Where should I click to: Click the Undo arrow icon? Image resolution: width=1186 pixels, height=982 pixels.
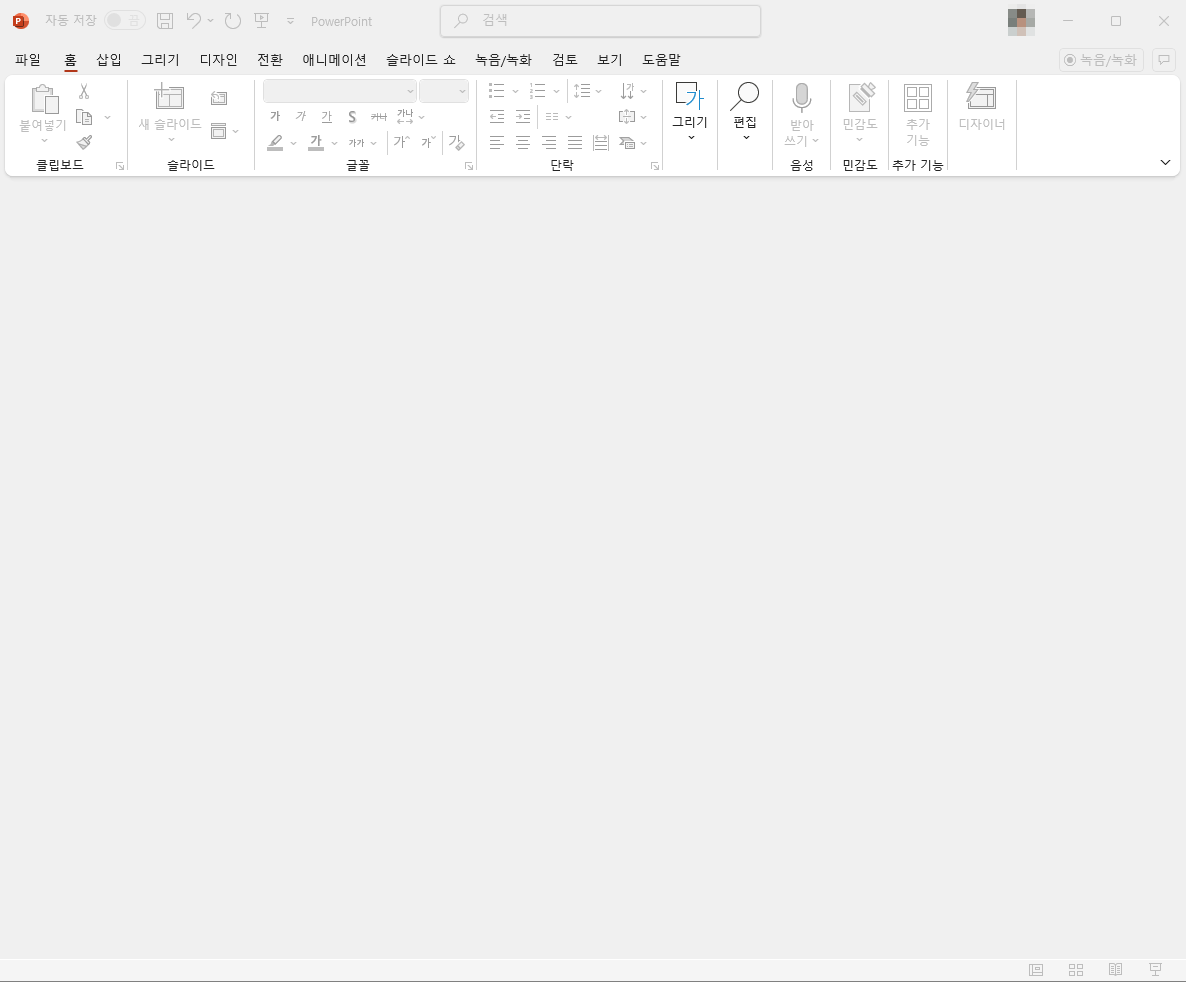point(194,21)
